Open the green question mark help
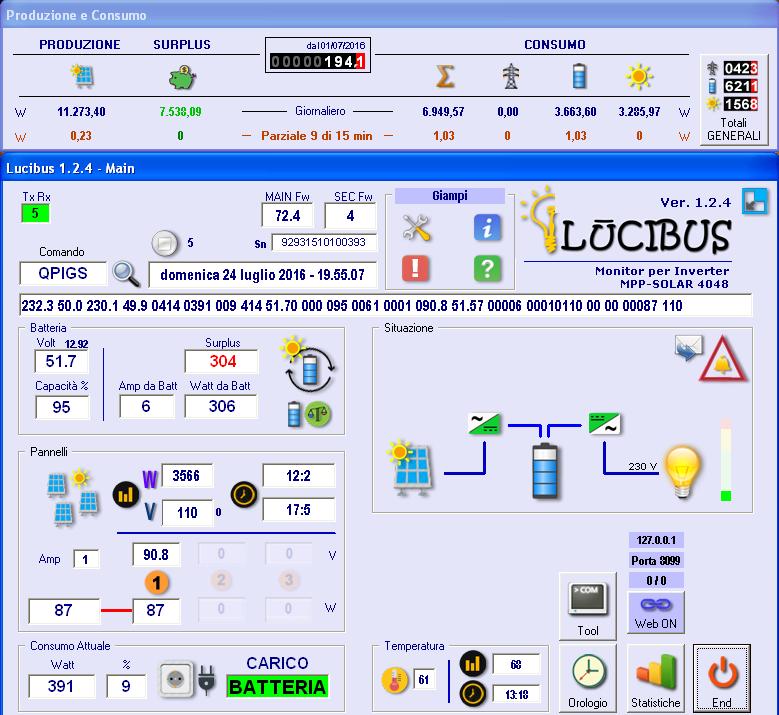779x715 pixels. 487,269
